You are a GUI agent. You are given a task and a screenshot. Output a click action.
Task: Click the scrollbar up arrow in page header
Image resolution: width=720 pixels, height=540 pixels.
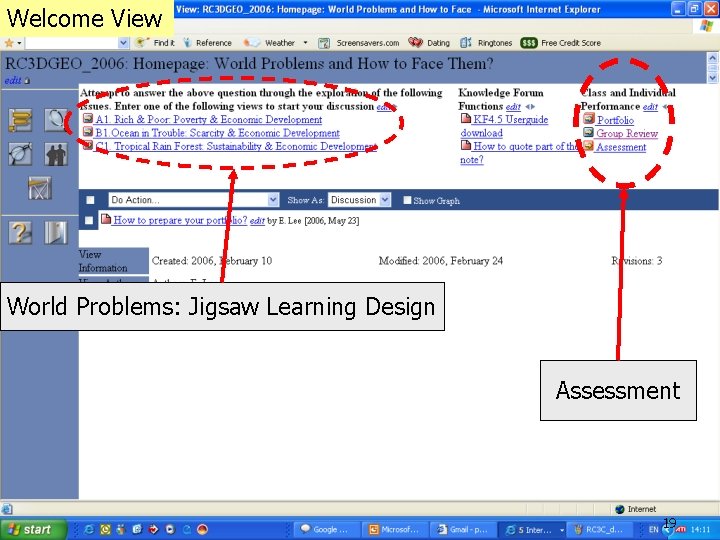click(713, 58)
